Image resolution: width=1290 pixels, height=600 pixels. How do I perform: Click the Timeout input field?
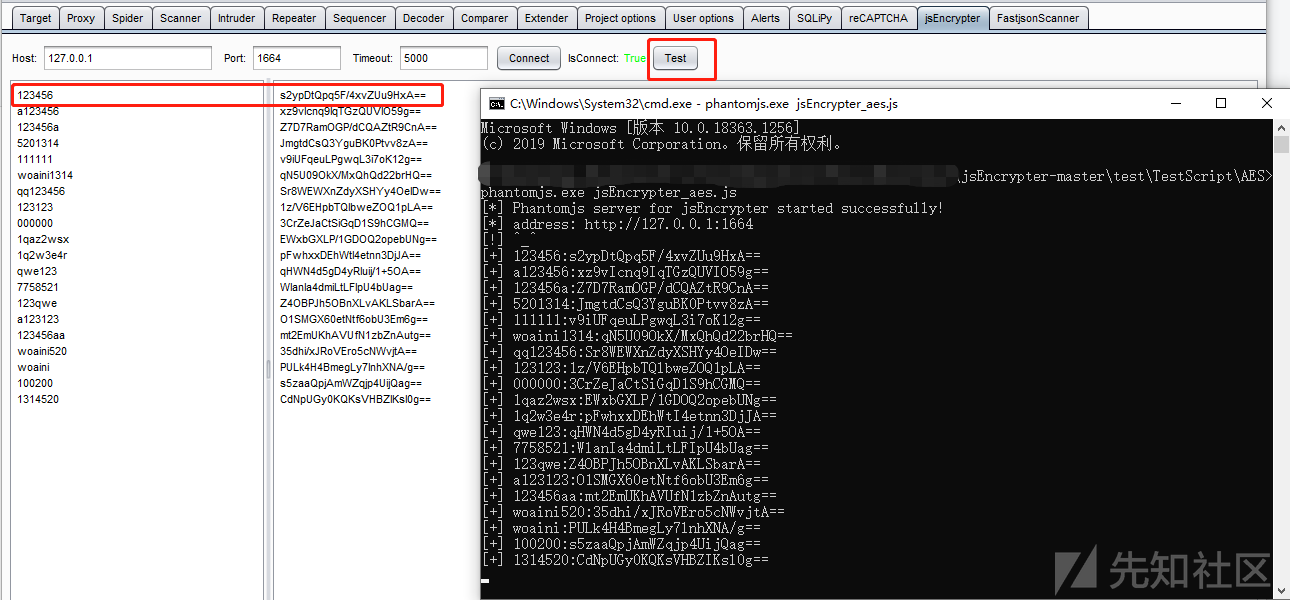(x=444, y=58)
